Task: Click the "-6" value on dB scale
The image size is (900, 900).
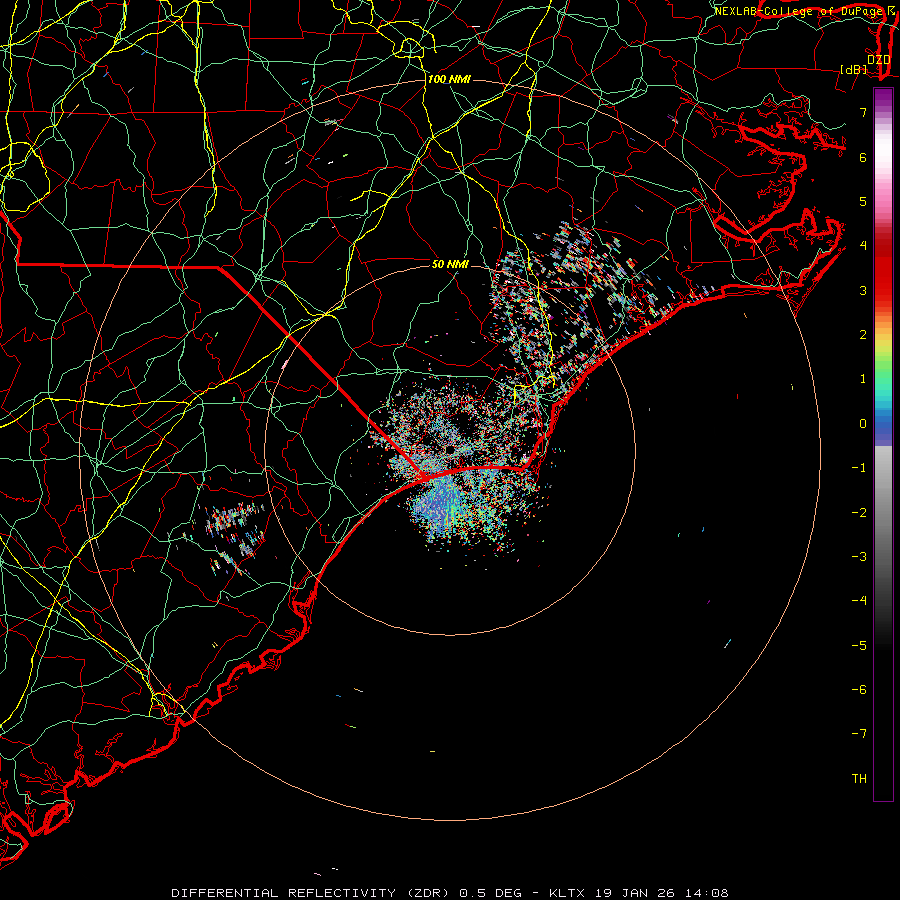Action: pyautogui.click(x=859, y=690)
